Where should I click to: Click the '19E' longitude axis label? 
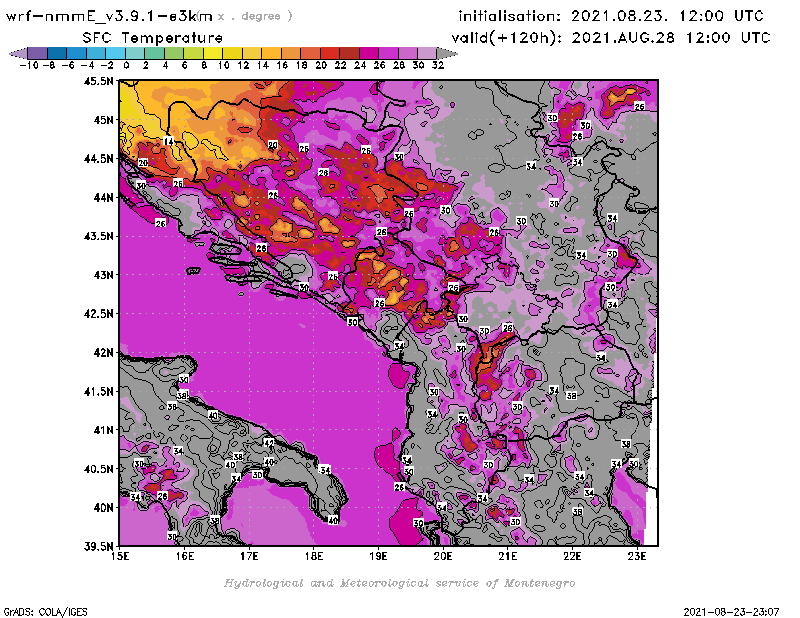tap(379, 556)
